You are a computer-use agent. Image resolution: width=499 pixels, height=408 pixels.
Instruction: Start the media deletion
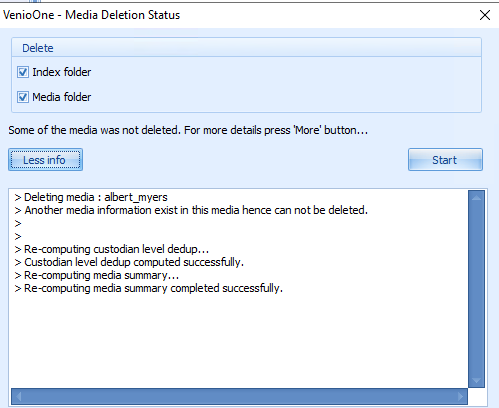pos(445,160)
